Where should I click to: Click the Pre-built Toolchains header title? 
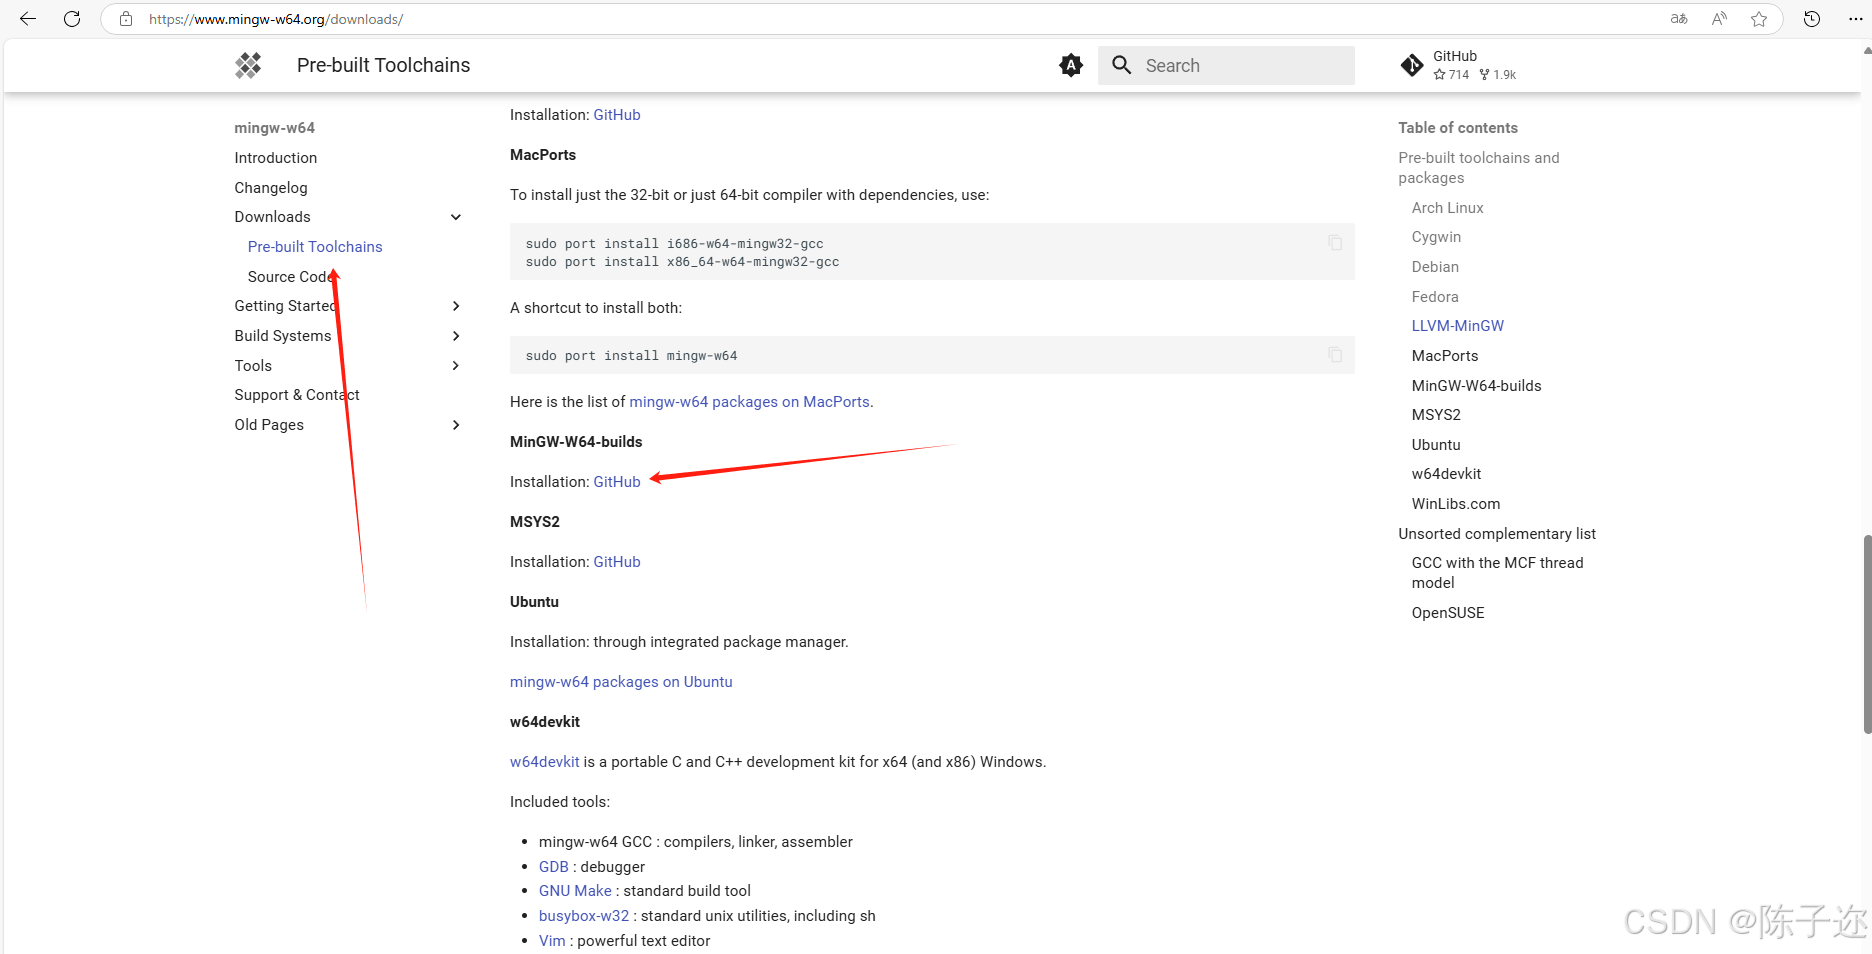click(x=383, y=65)
